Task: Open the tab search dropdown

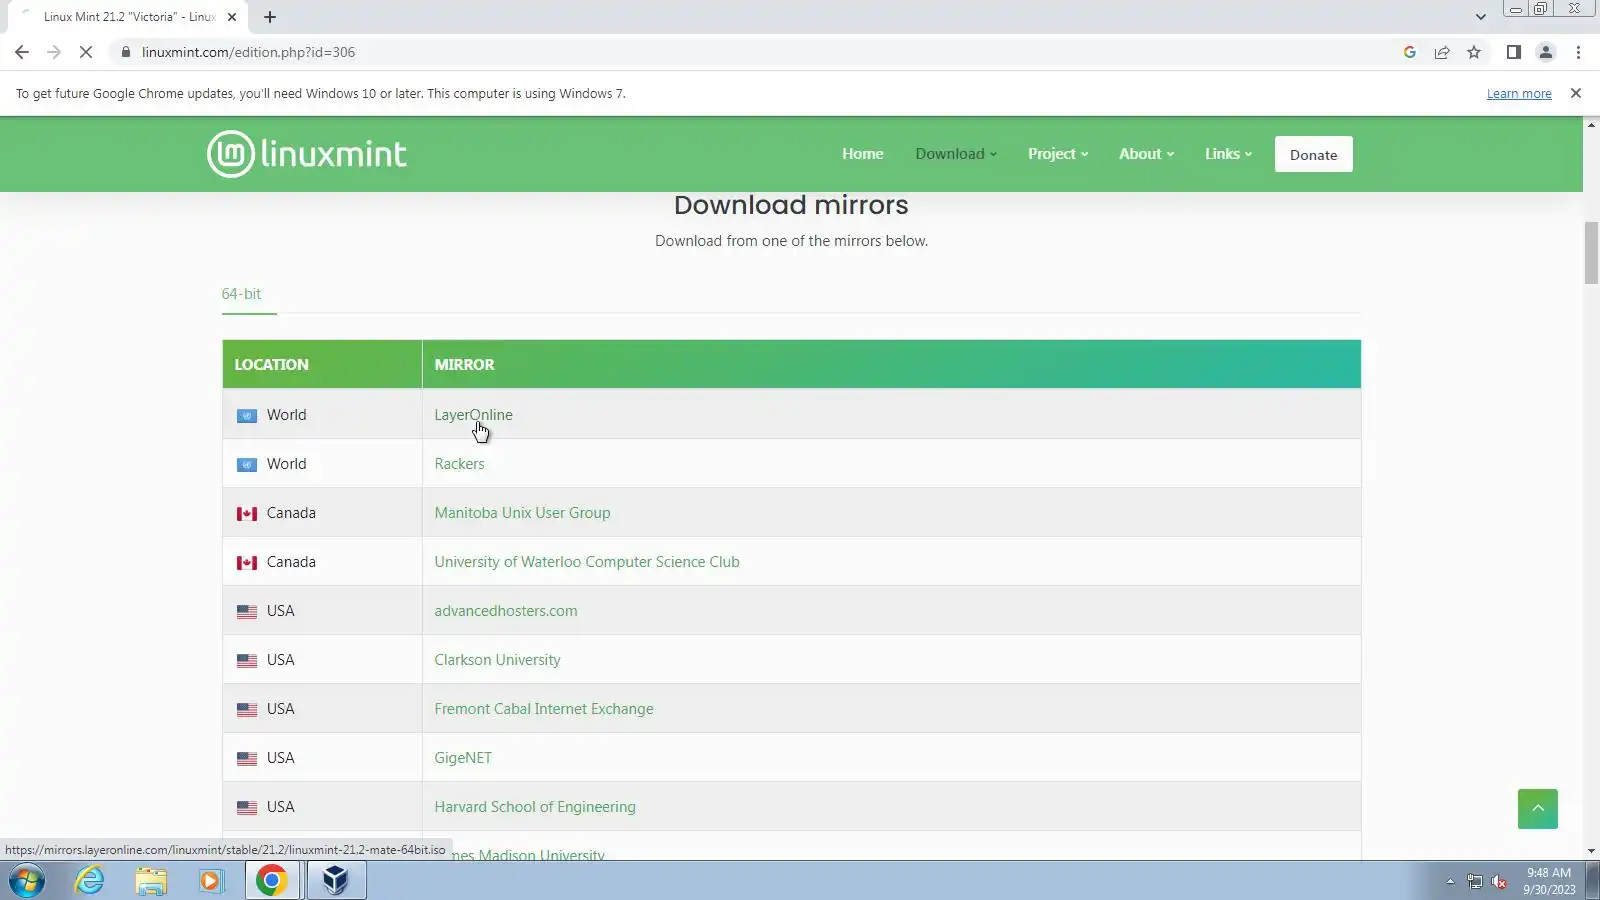Action: (1481, 17)
